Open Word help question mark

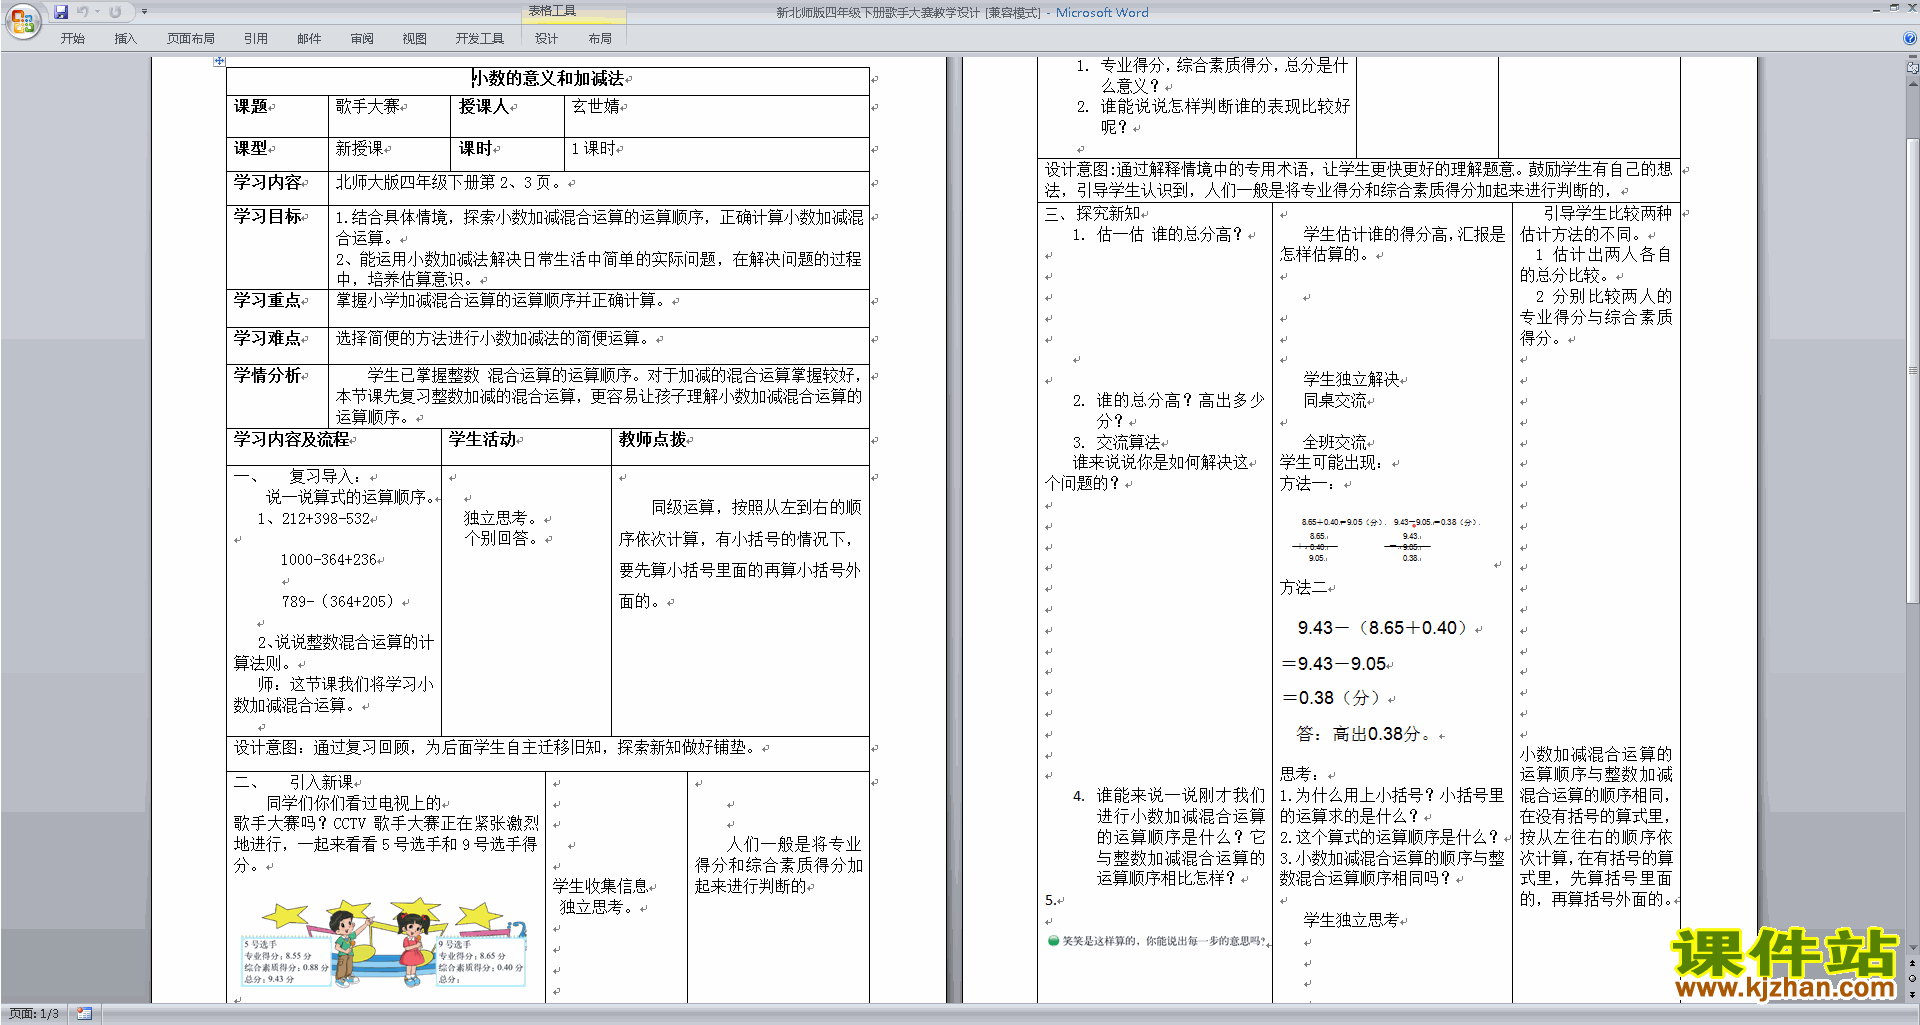1910,38
